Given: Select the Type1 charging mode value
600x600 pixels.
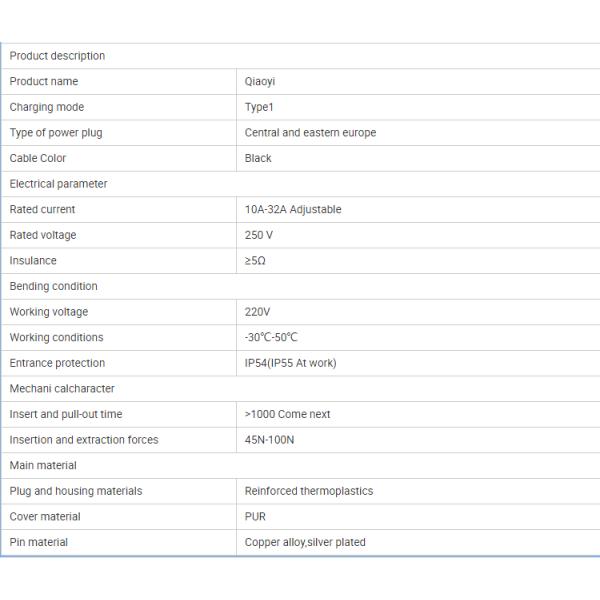Looking at the screenshot, I should 259,107.
